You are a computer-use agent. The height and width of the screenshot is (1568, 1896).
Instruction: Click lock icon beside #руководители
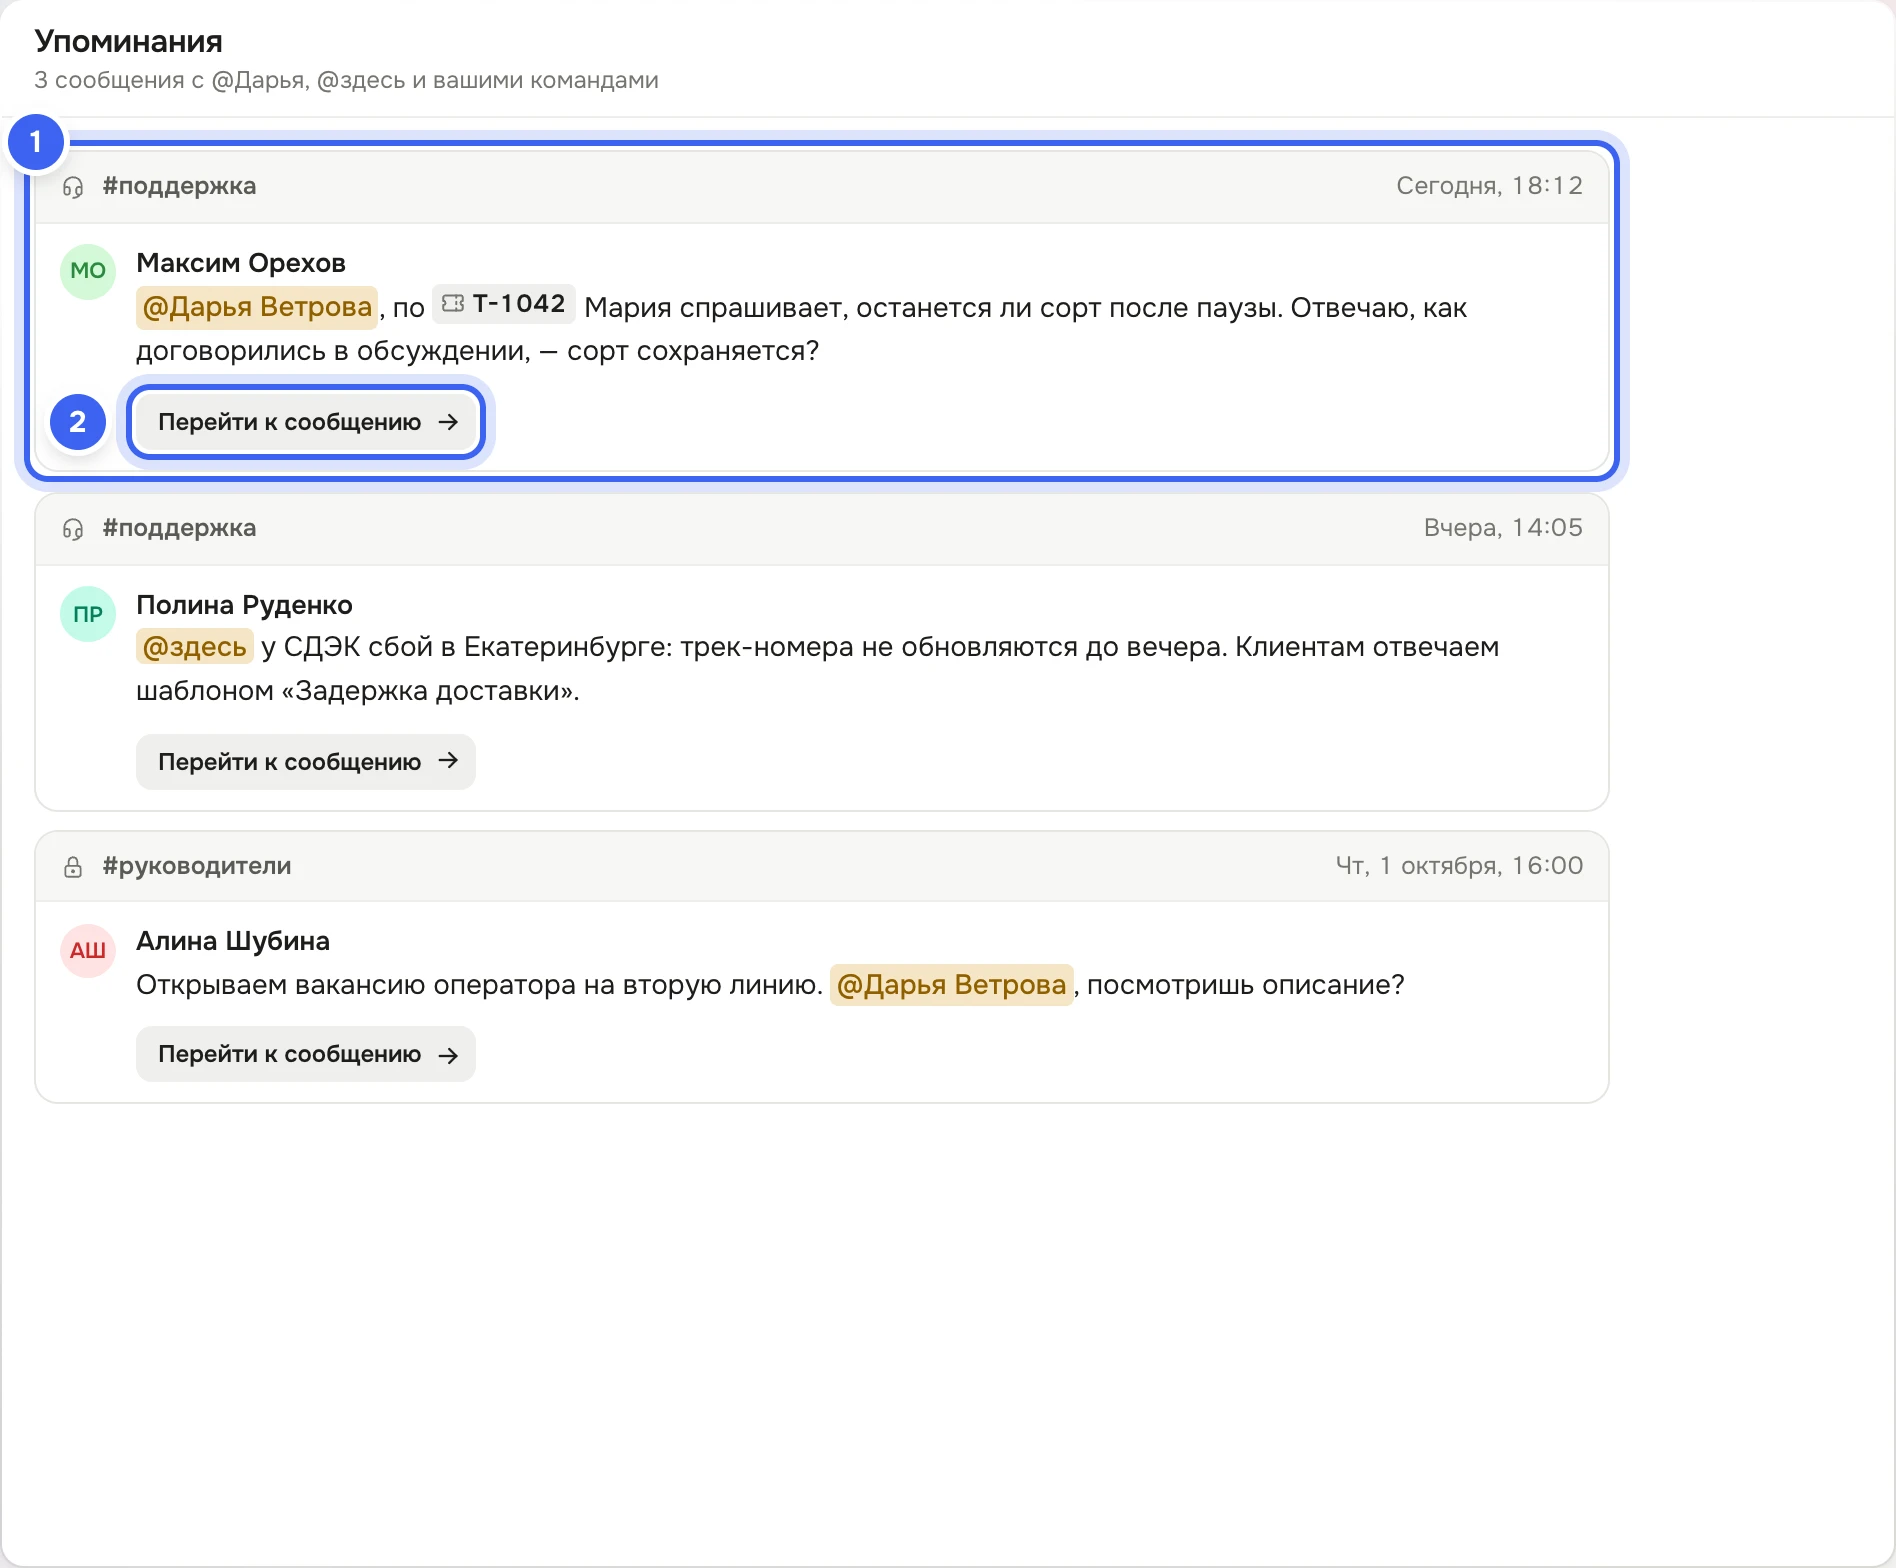73,867
